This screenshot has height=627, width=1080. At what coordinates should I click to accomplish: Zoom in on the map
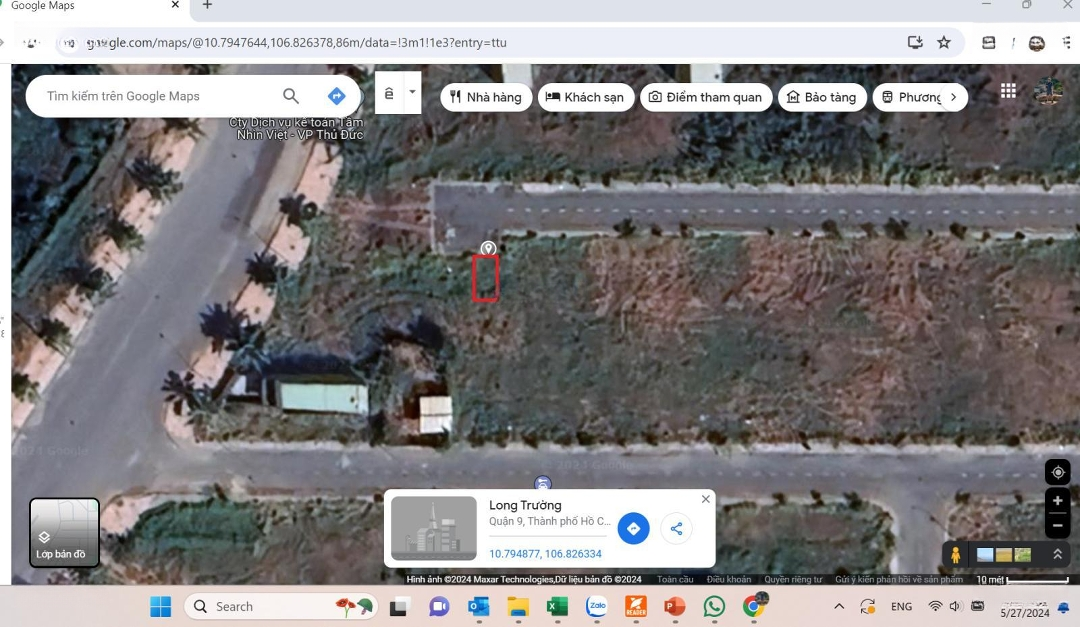tap(1057, 501)
